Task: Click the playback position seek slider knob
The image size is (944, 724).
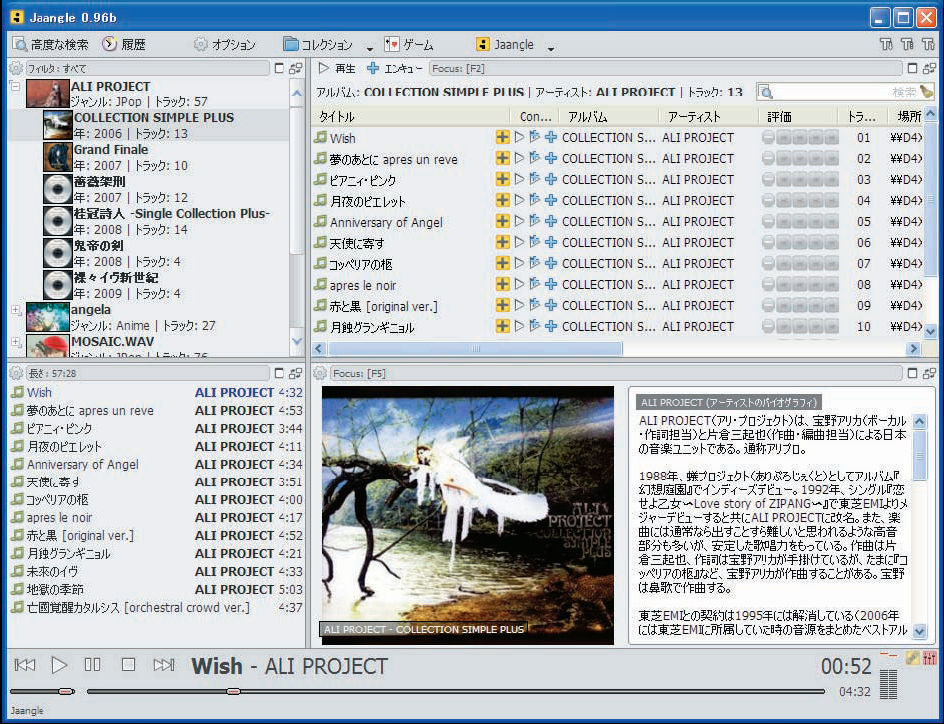Action: pos(234,692)
